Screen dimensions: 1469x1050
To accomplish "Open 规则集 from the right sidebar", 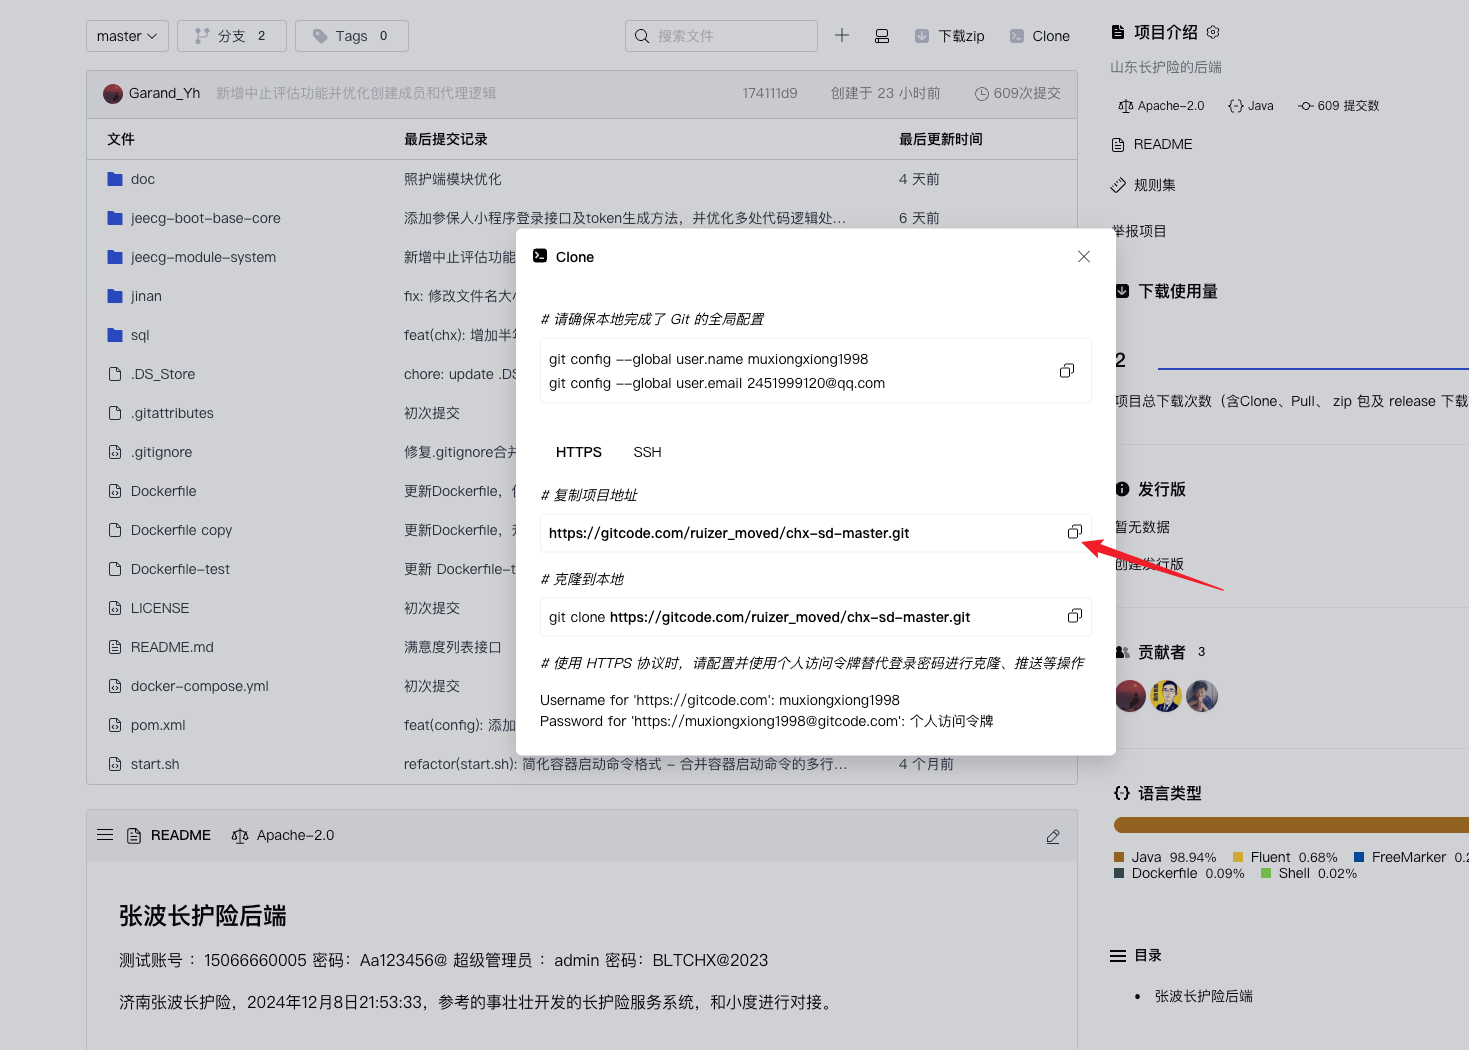I will pyautogui.click(x=1155, y=184).
